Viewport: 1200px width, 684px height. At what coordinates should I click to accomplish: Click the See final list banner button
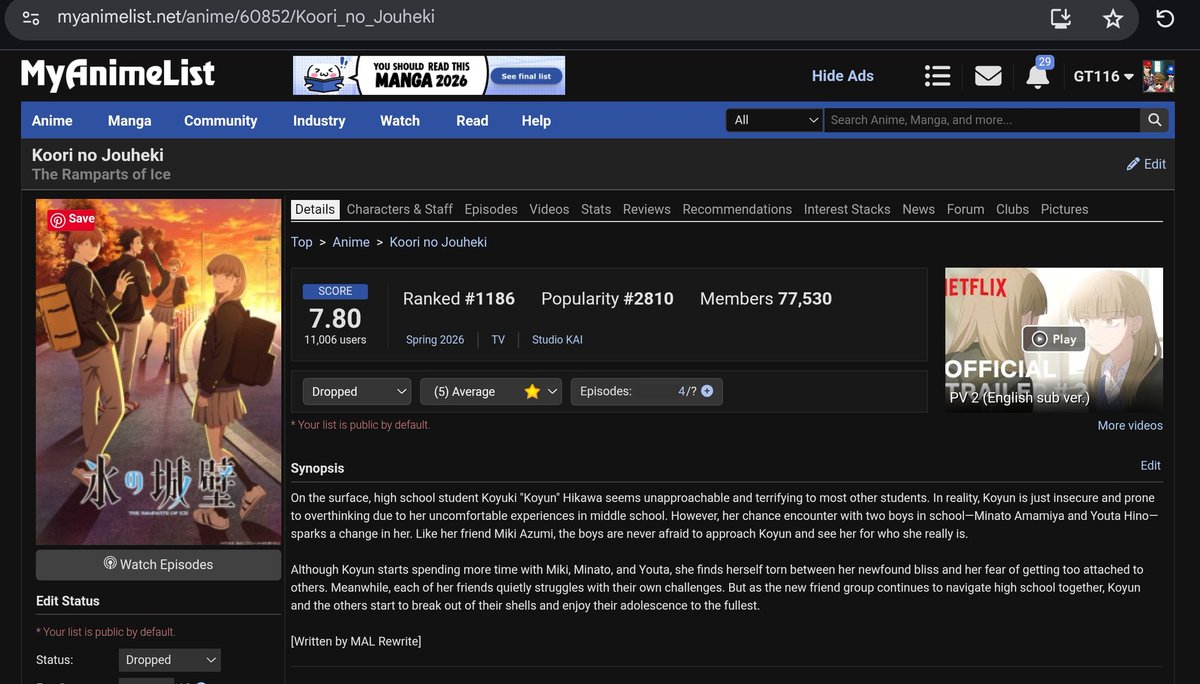click(x=526, y=76)
